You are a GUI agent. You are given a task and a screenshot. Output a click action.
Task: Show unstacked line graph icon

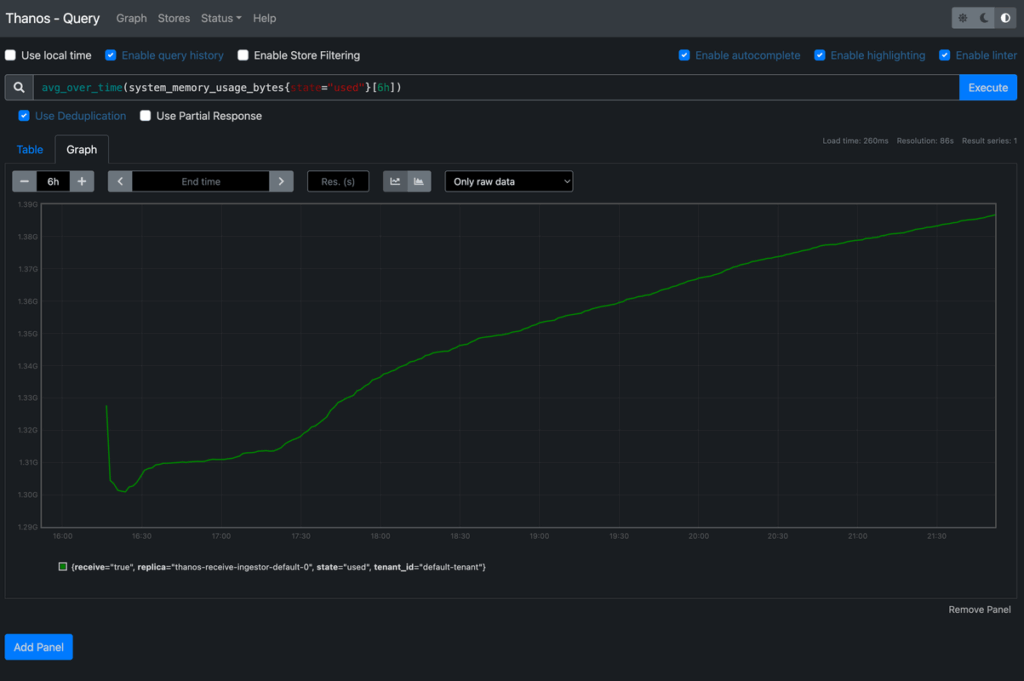pyautogui.click(x=395, y=182)
